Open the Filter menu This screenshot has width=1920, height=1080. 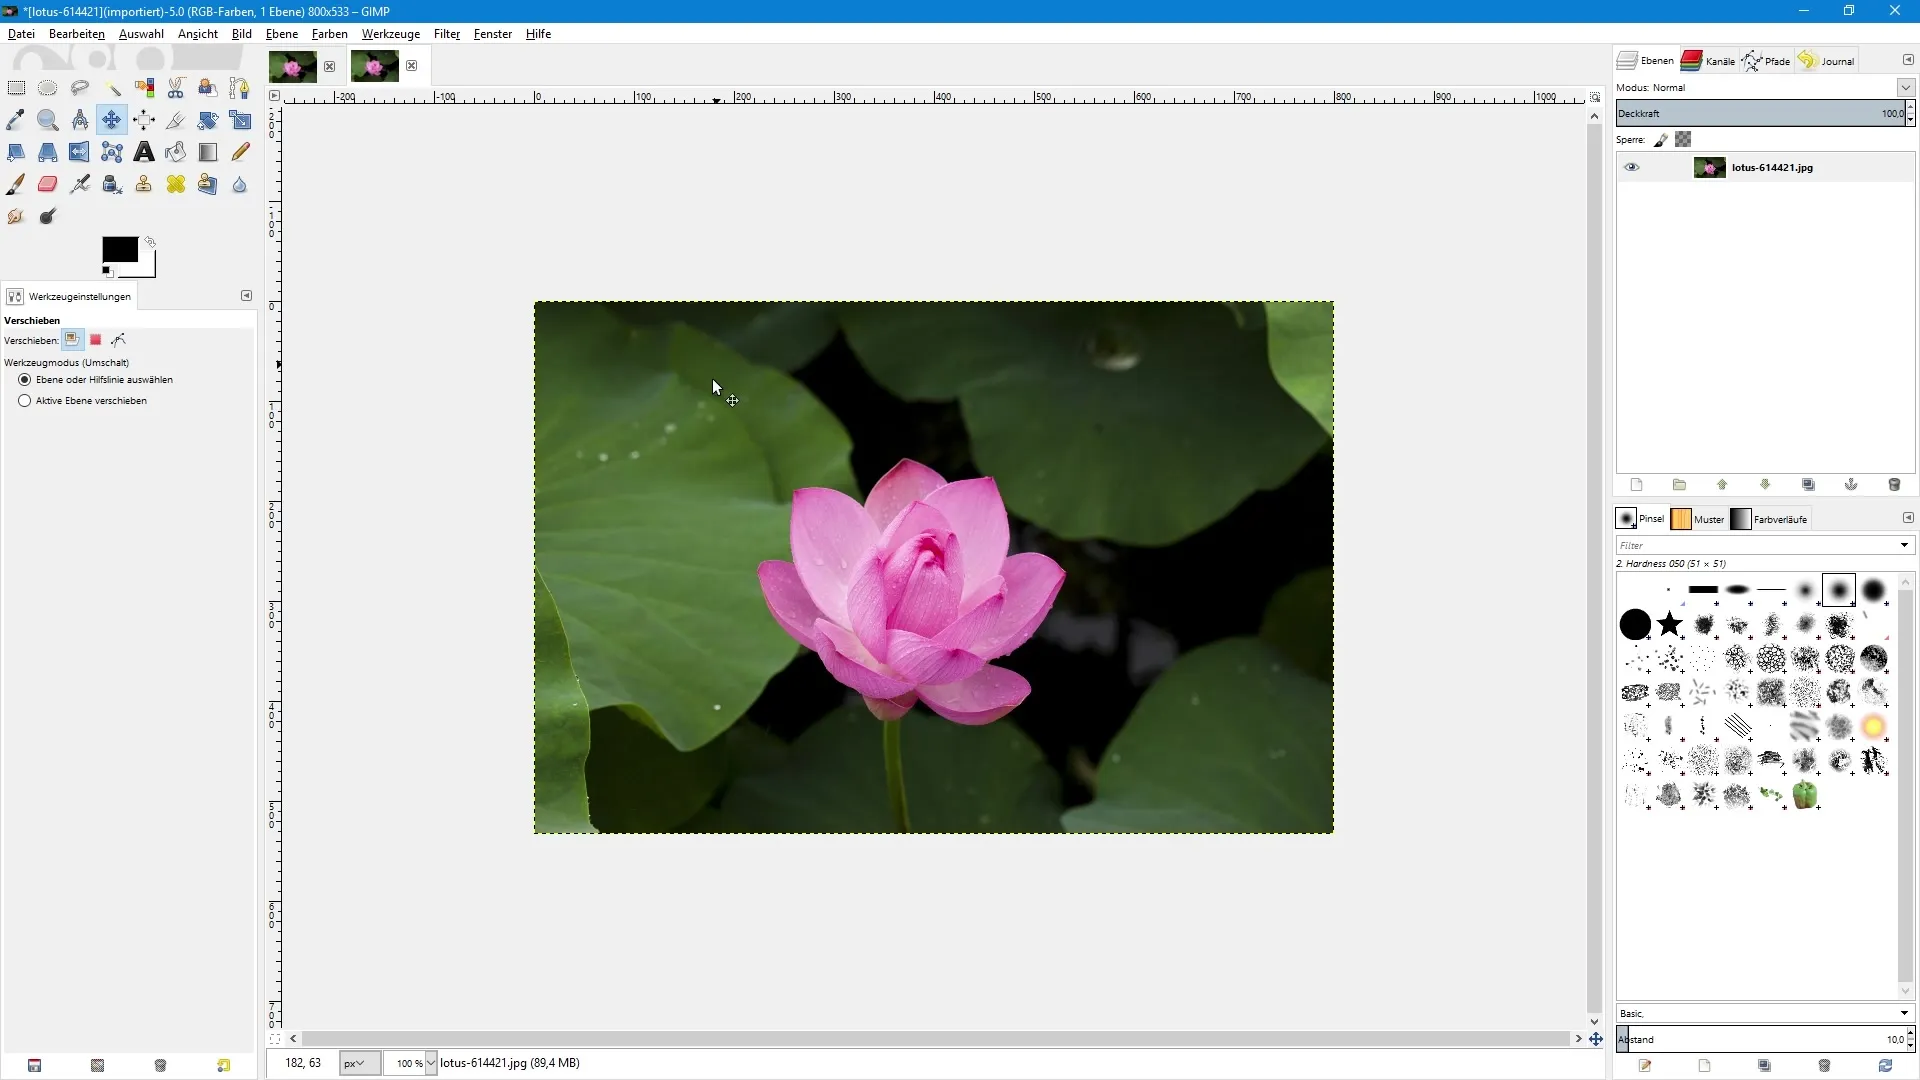point(447,34)
